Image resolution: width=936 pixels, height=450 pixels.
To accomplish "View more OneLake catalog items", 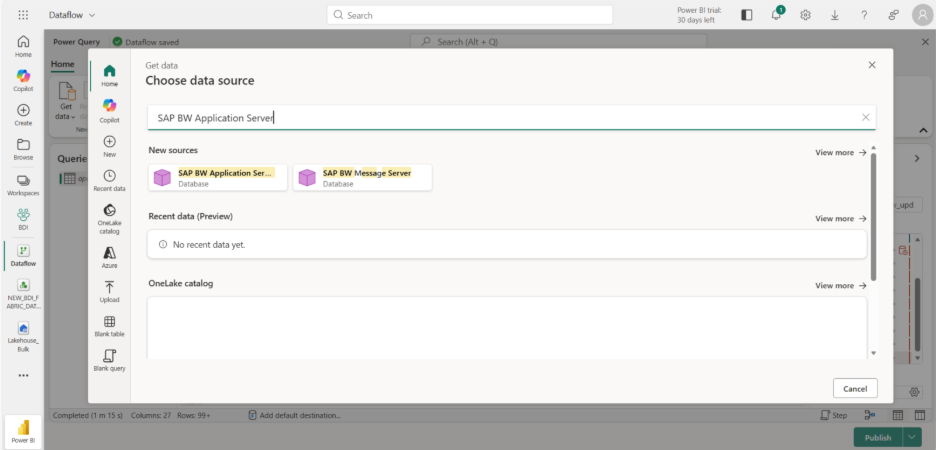I will click(x=840, y=286).
